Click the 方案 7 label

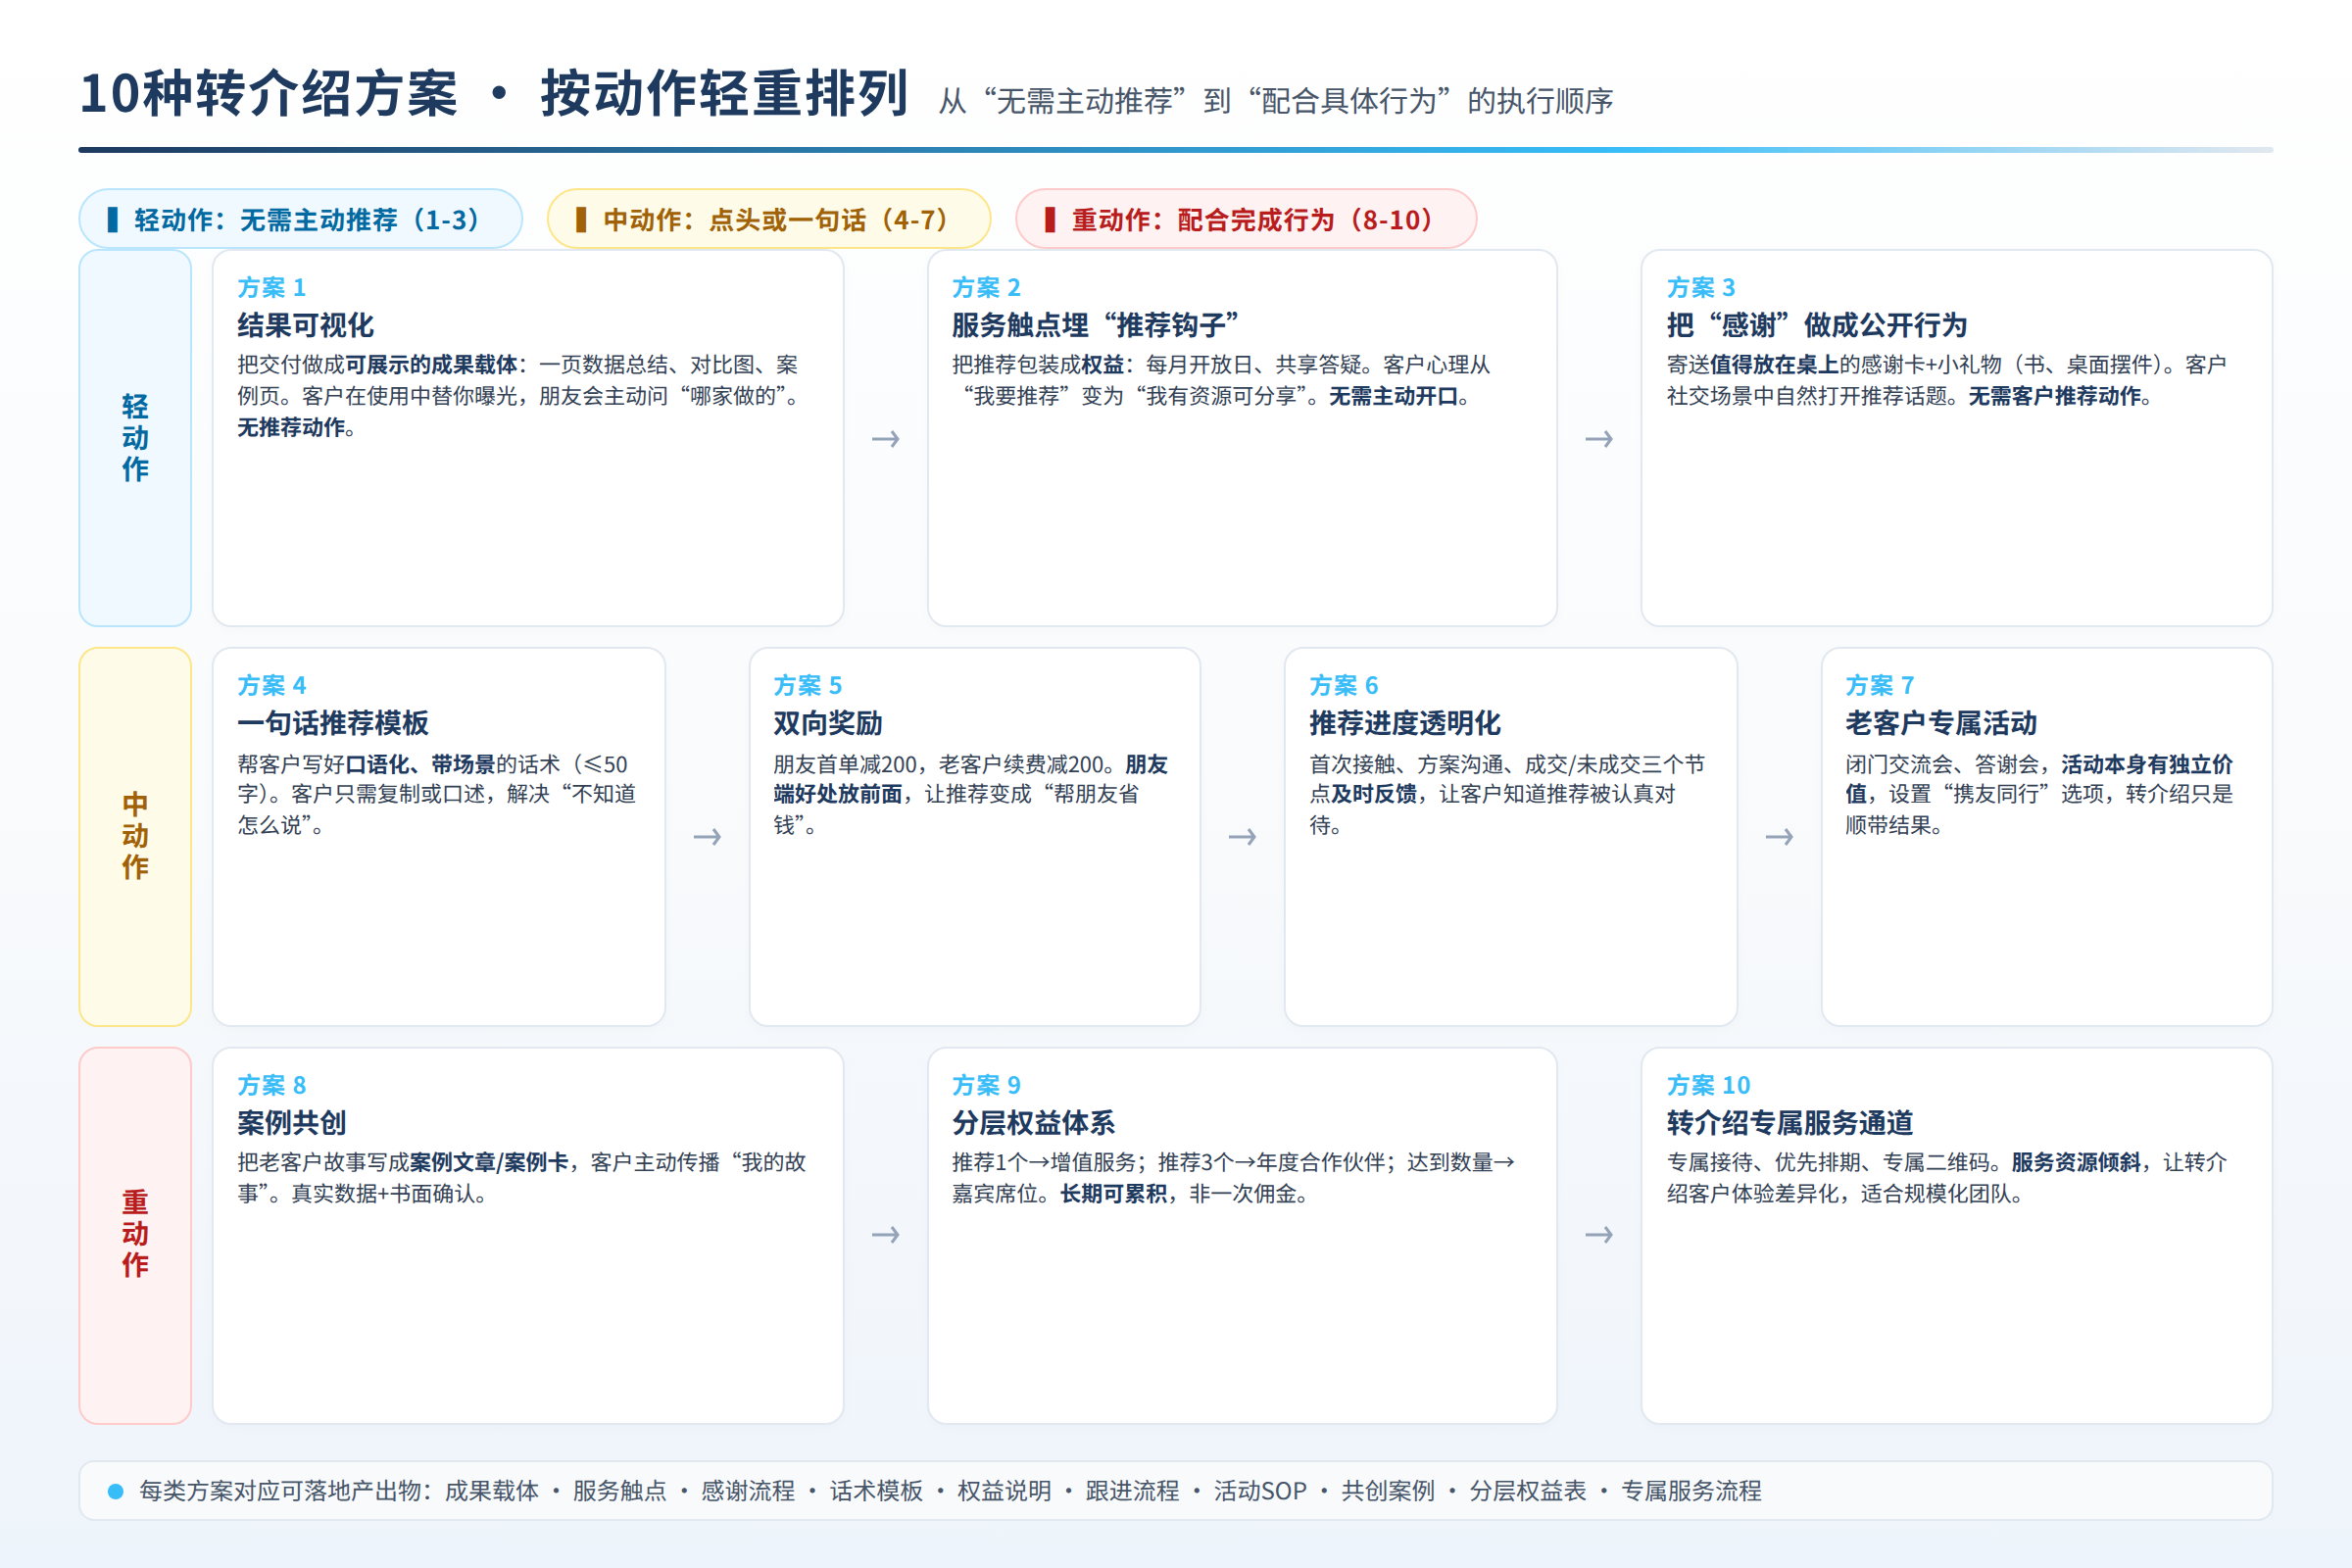tap(1879, 685)
